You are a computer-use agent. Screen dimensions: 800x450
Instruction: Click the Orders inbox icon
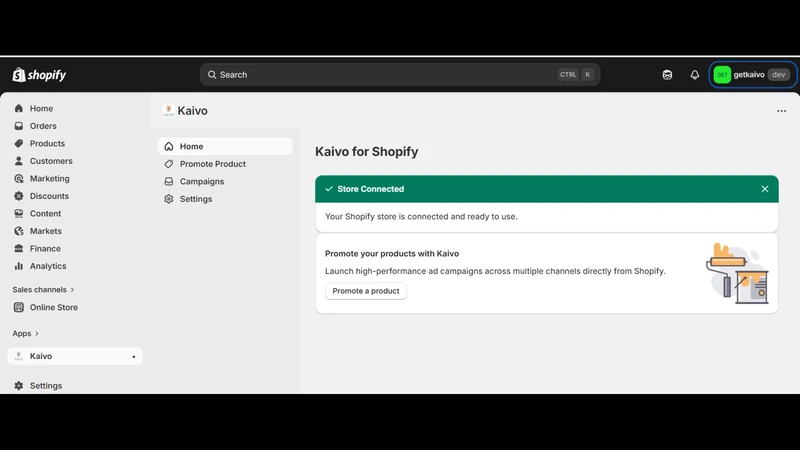[19, 126]
